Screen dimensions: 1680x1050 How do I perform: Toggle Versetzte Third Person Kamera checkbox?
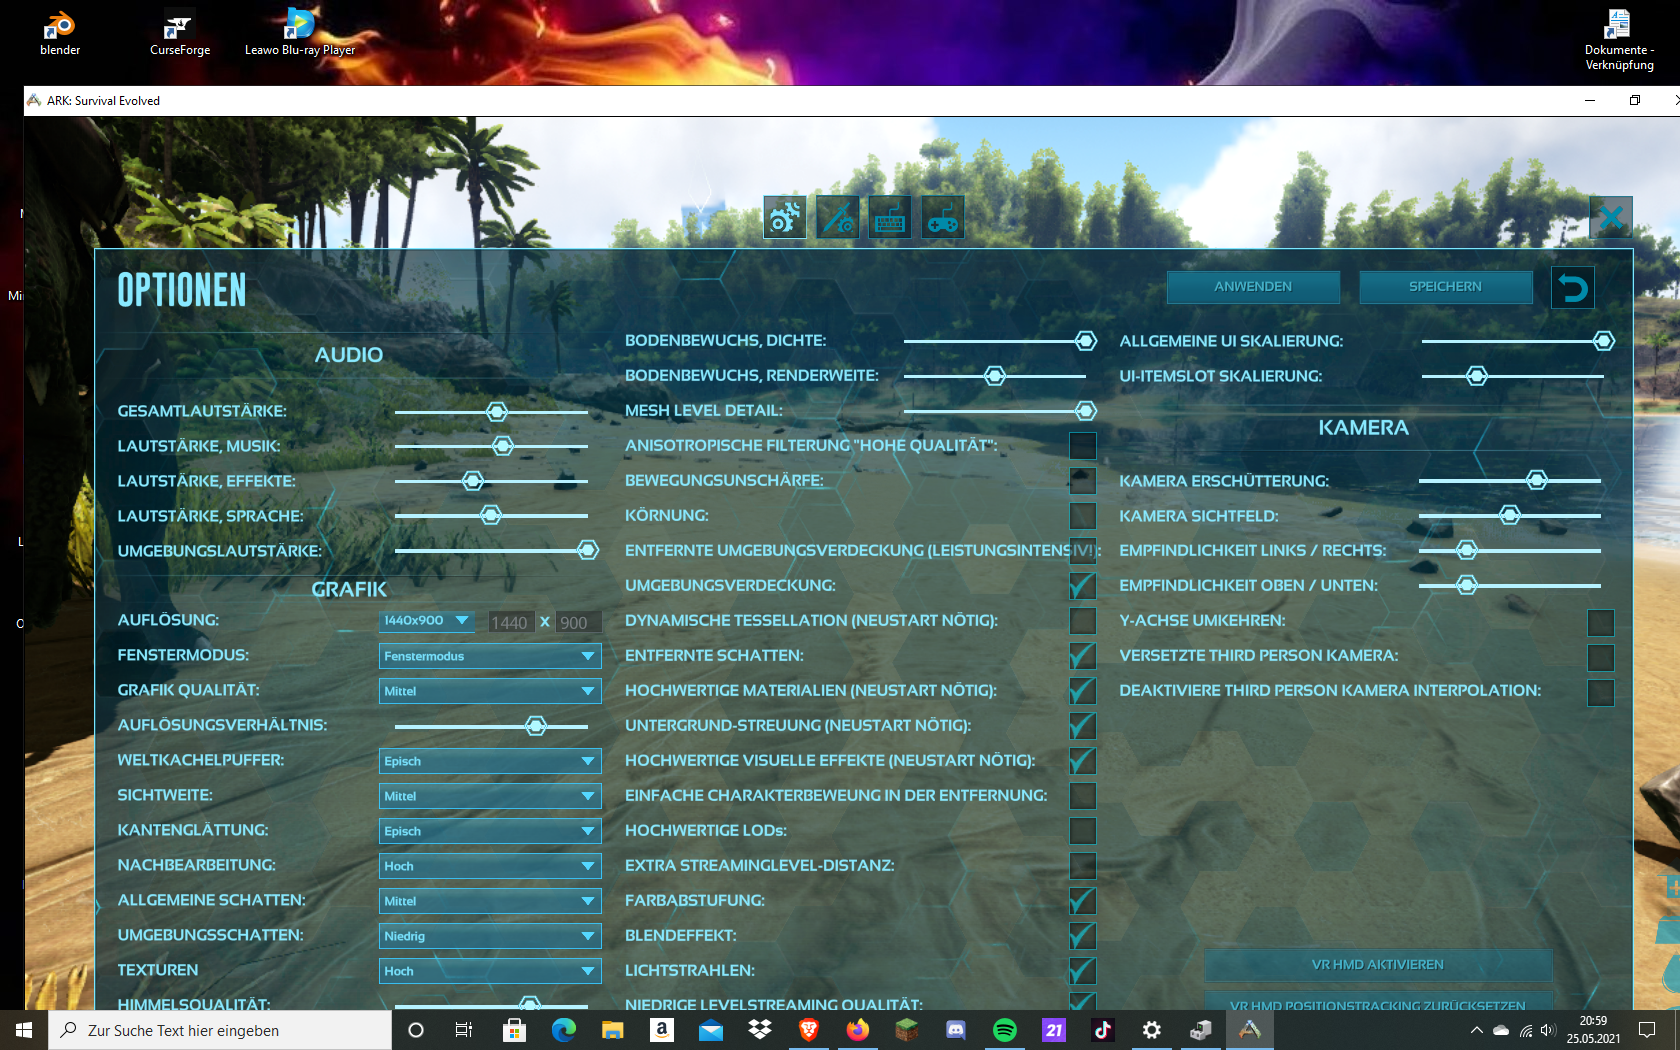pos(1601,658)
